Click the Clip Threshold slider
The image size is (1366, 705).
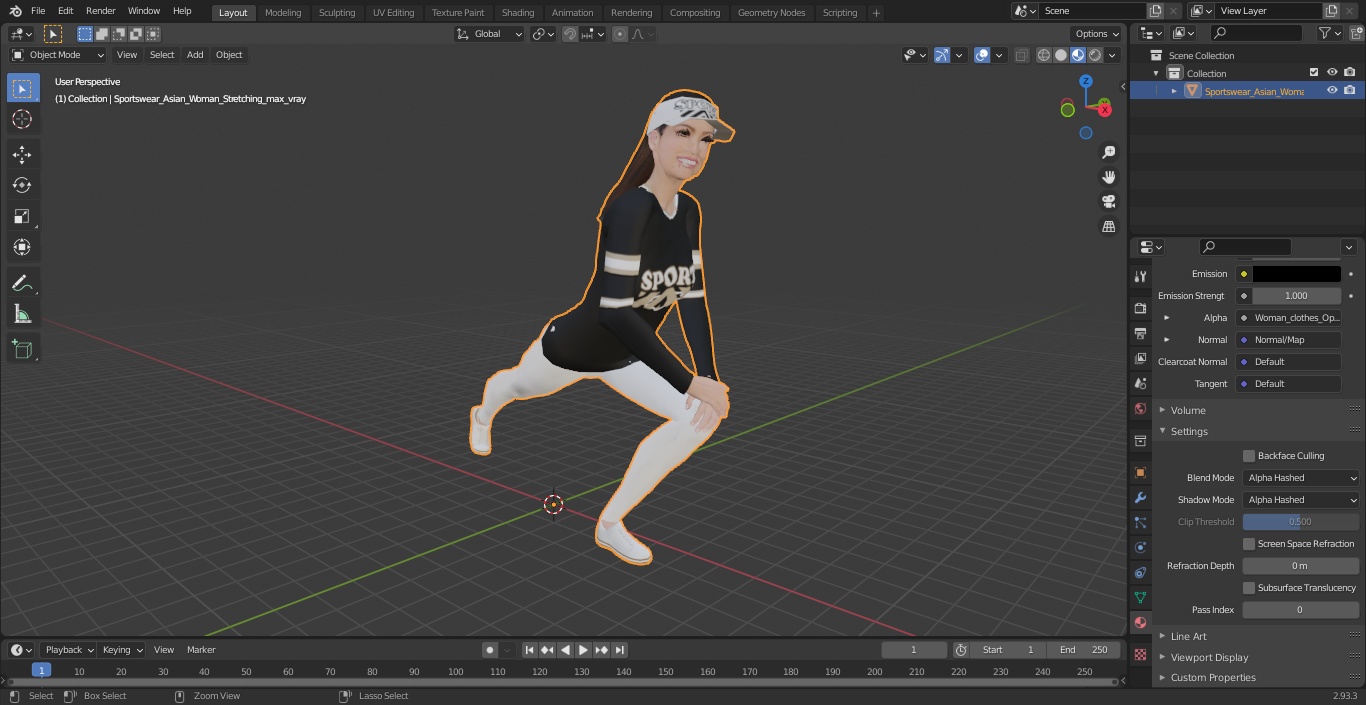tap(1301, 522)
